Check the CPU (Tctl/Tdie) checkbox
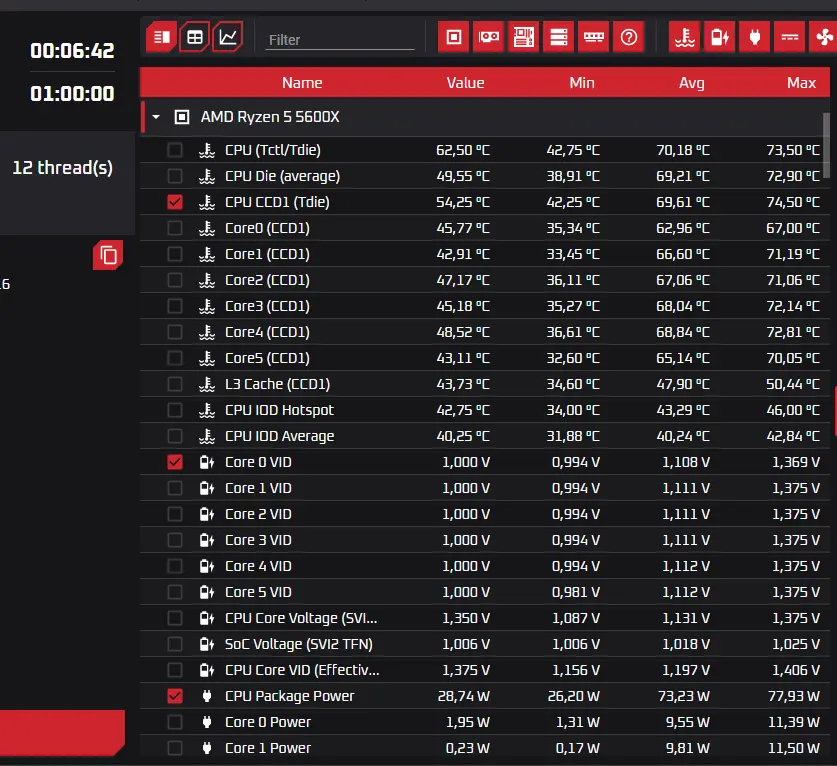This screenshot has width=837, height=766. [x=175, y=150]
